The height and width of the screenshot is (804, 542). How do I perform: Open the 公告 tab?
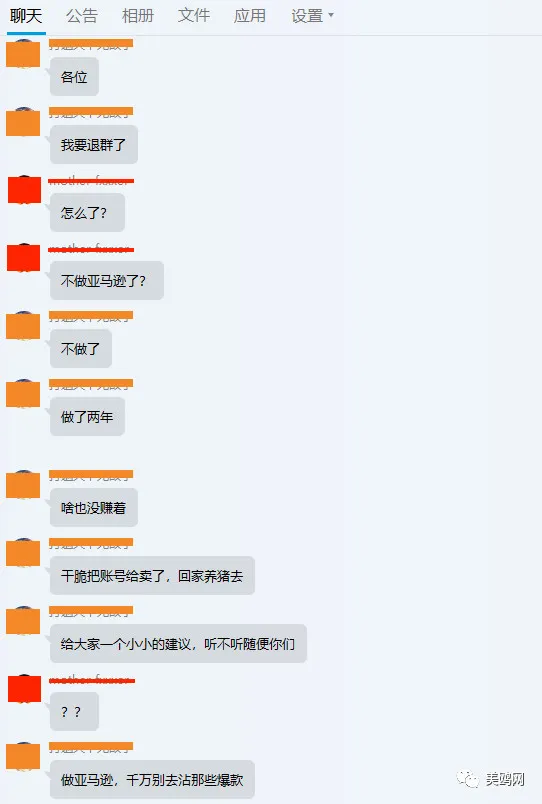click(x=82, y=16)
